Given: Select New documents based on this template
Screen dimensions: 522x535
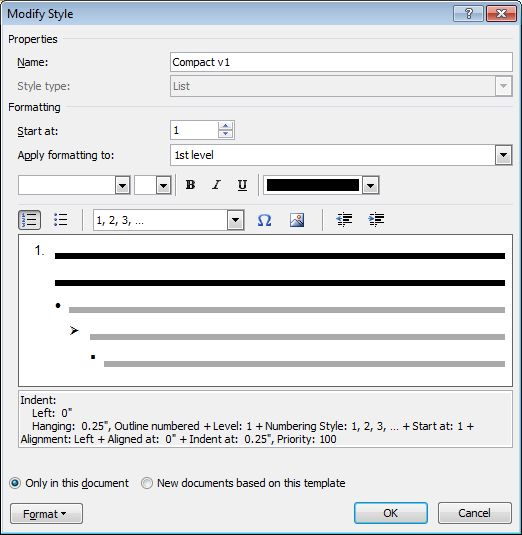Looking at the screenshot, I should coord(243,483).
